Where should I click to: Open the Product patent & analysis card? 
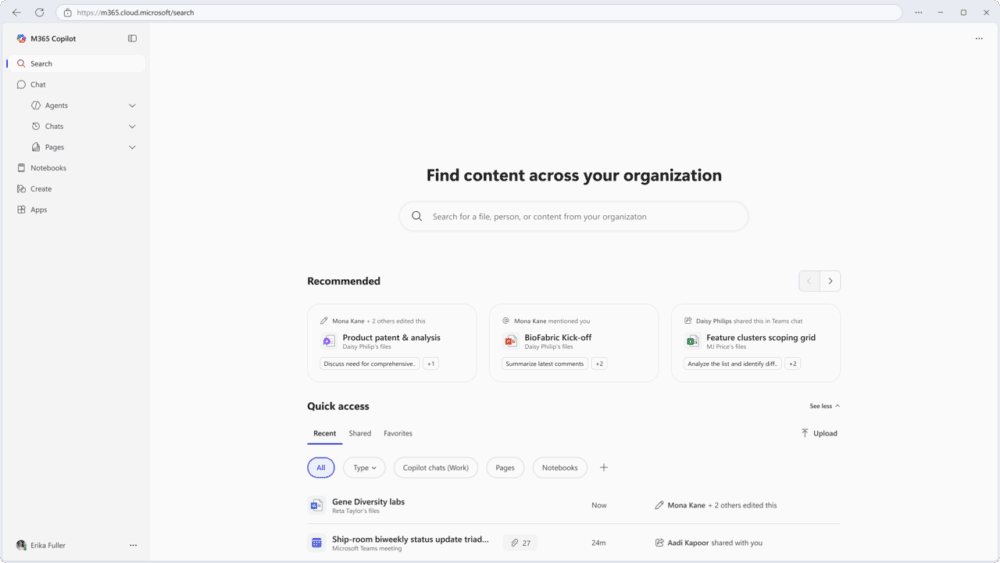coord(392,343)
